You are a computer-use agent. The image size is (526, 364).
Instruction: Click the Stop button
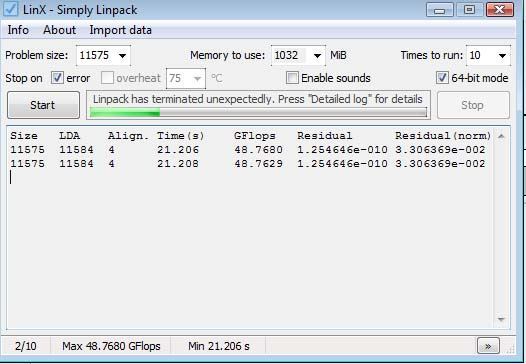coord(473,105)
